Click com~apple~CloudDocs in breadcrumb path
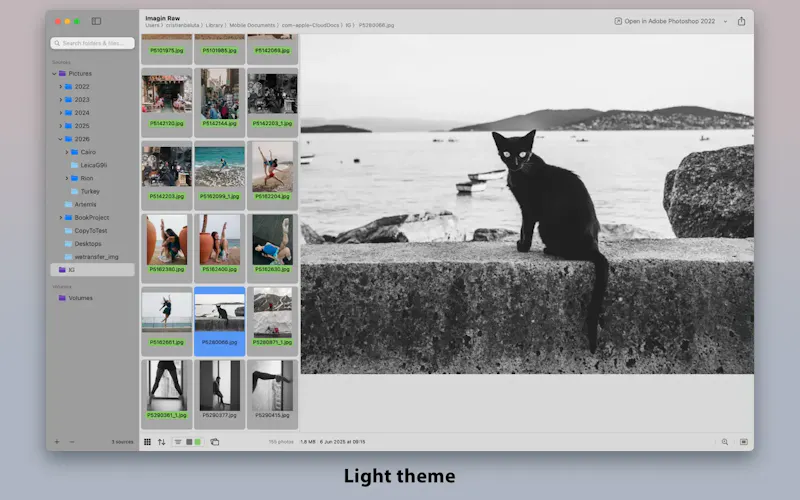800x500 pixels. tap(310, 25)
